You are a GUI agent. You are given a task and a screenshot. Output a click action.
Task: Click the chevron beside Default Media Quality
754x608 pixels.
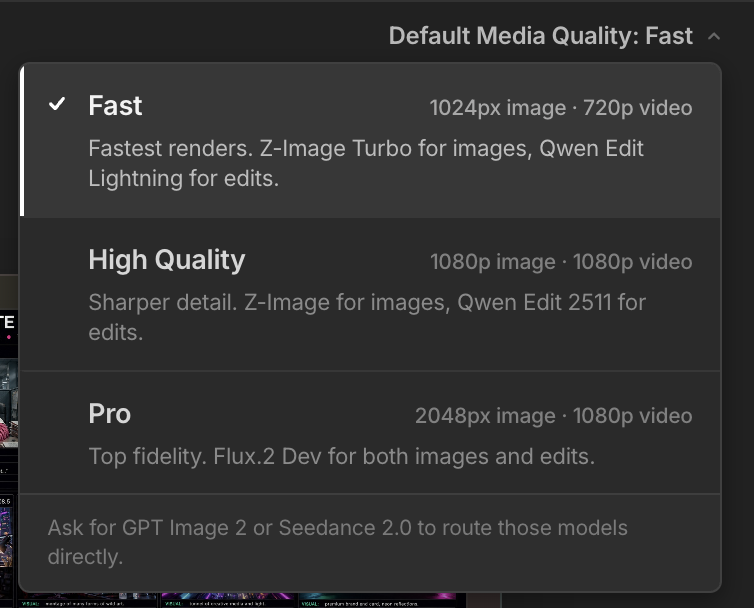coord(714,37)
